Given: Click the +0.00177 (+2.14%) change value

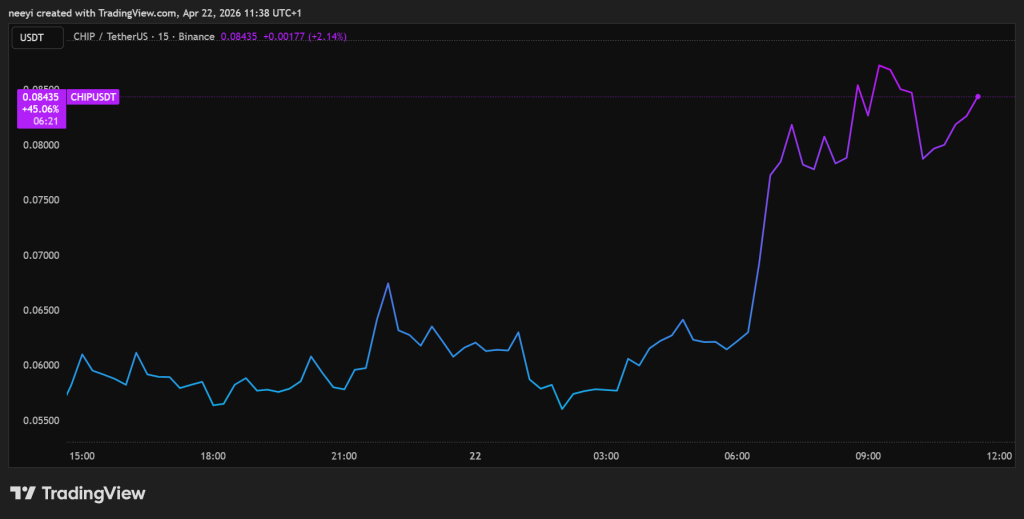Looking at the screenshot, I should 304,37.
